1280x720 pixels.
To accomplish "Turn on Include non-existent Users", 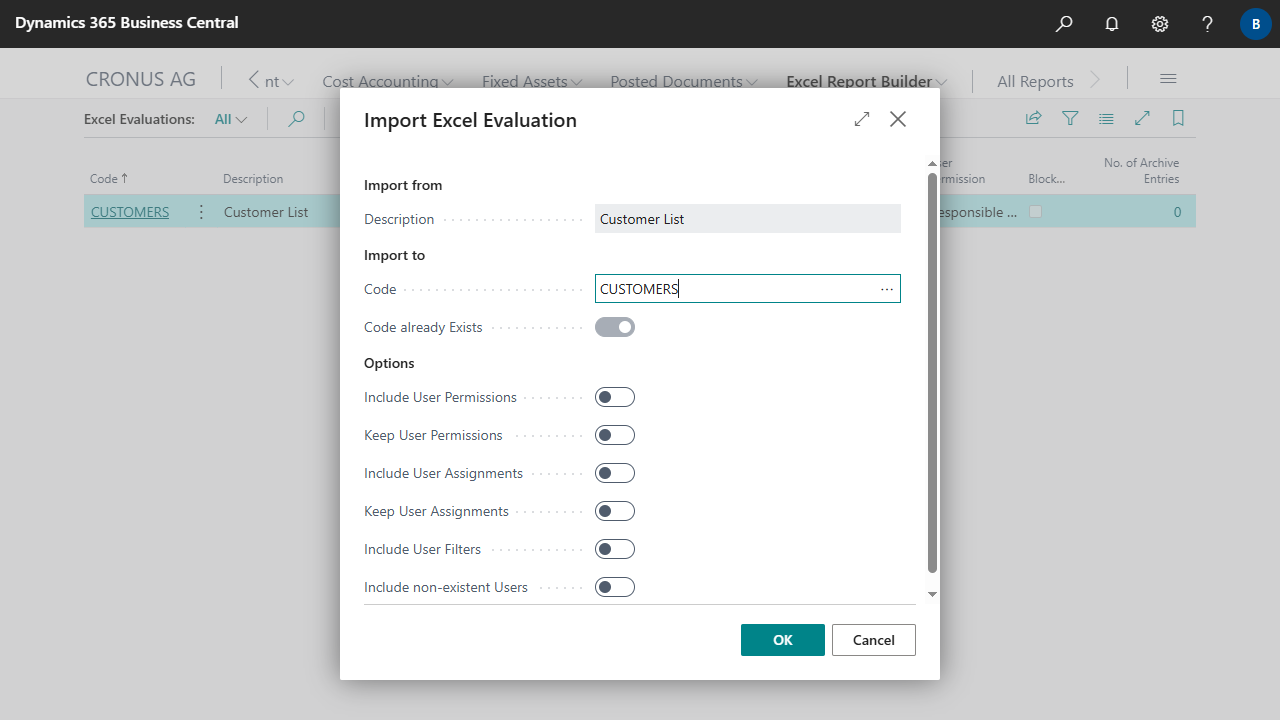I will pos(614,587).
